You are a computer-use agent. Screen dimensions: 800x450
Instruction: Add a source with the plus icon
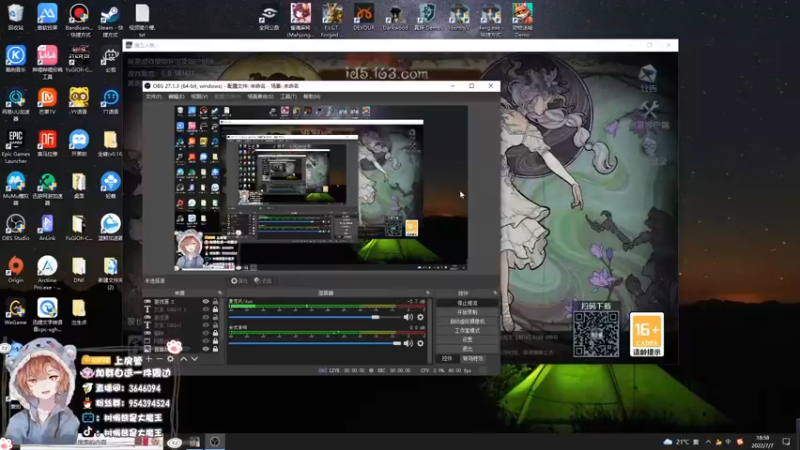tap(148, 359)
